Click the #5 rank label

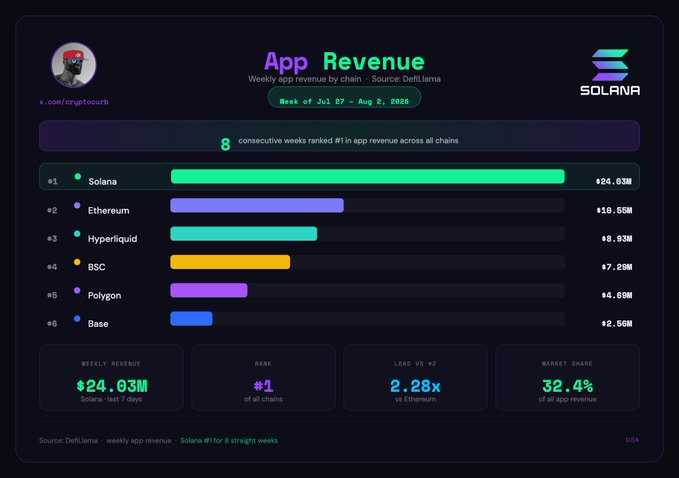click(x=52, y=295)
